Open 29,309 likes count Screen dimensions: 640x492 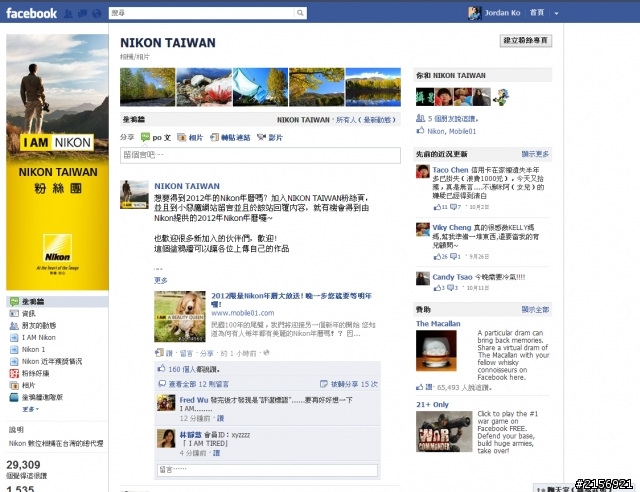point(23,465)
